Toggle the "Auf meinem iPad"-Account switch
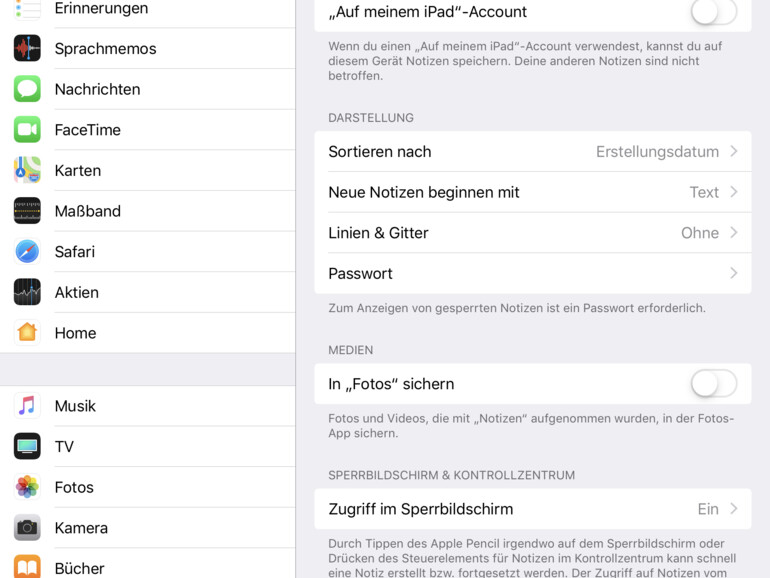 coord(713,13)
